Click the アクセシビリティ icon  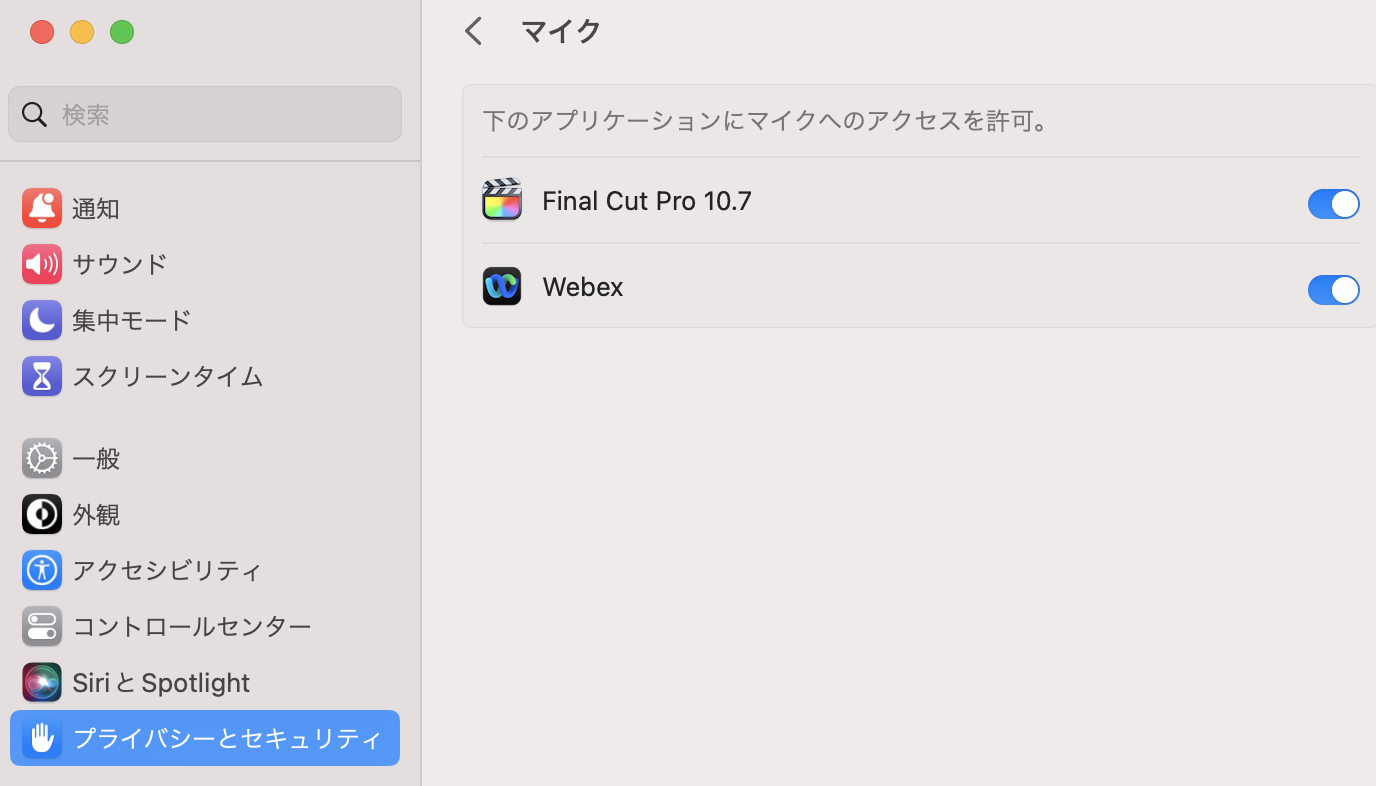[42, 570]
